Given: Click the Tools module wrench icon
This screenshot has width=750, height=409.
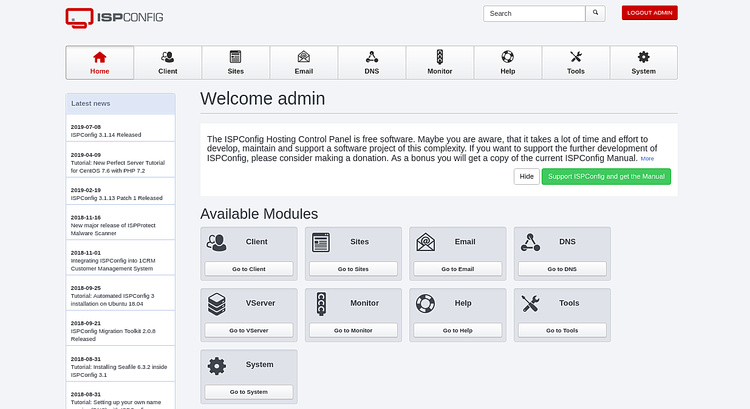Looking at the screenshot, I should click(529, 302).
